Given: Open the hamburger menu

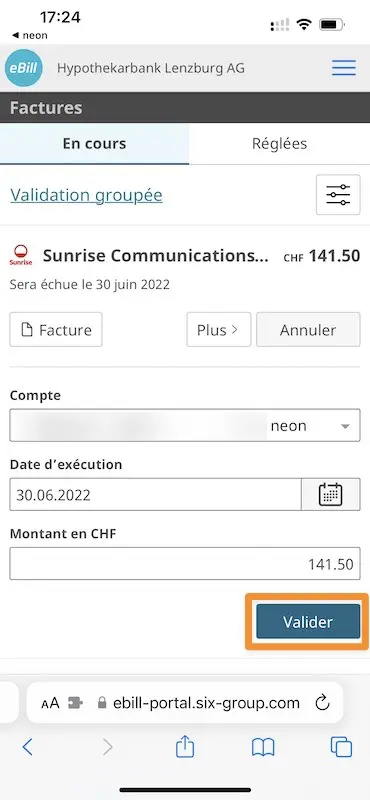Looking at the screenshot, I should click(x=344, y=68).
